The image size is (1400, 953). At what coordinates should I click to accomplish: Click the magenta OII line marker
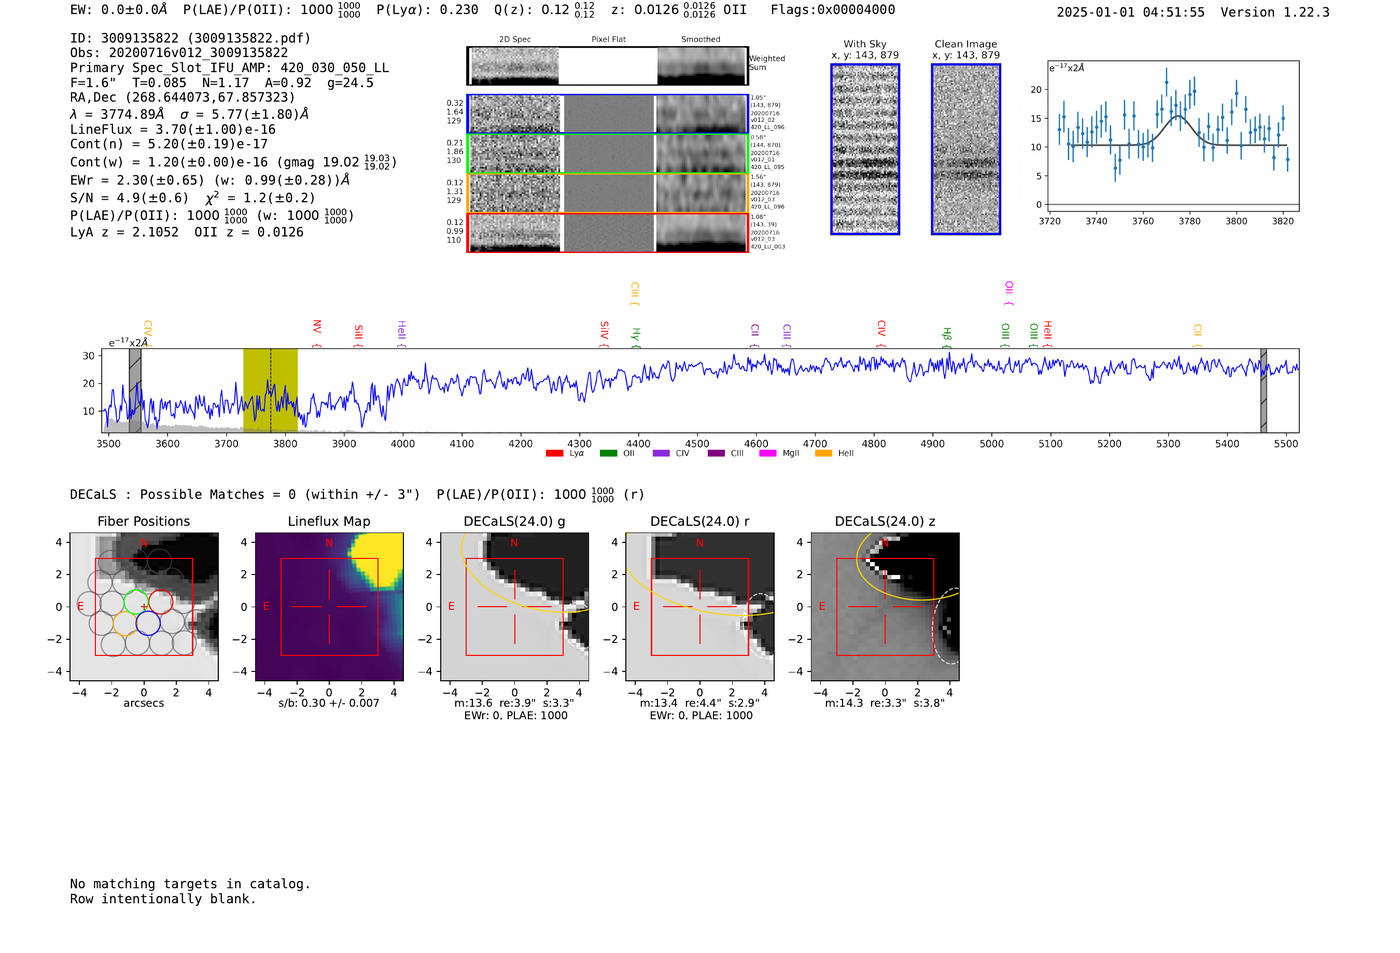(x=1009, y=293)
